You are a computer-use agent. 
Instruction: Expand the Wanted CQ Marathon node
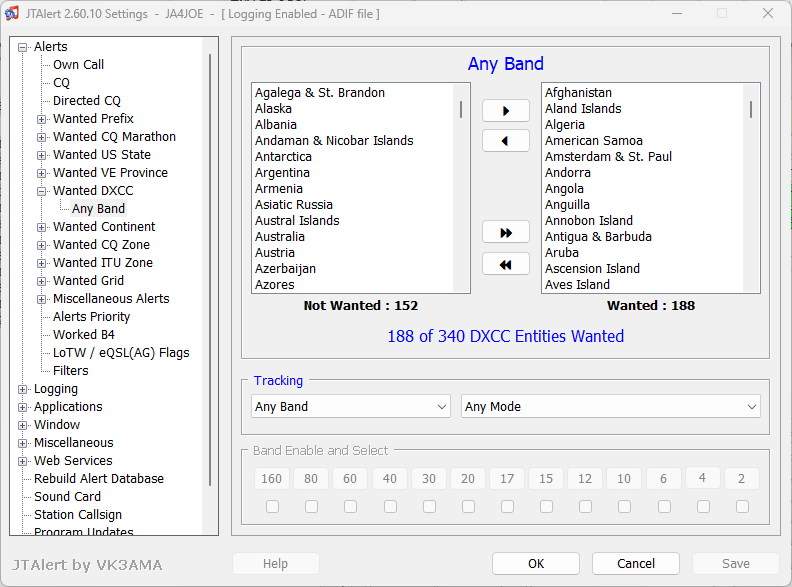click(x=41, y=137)
